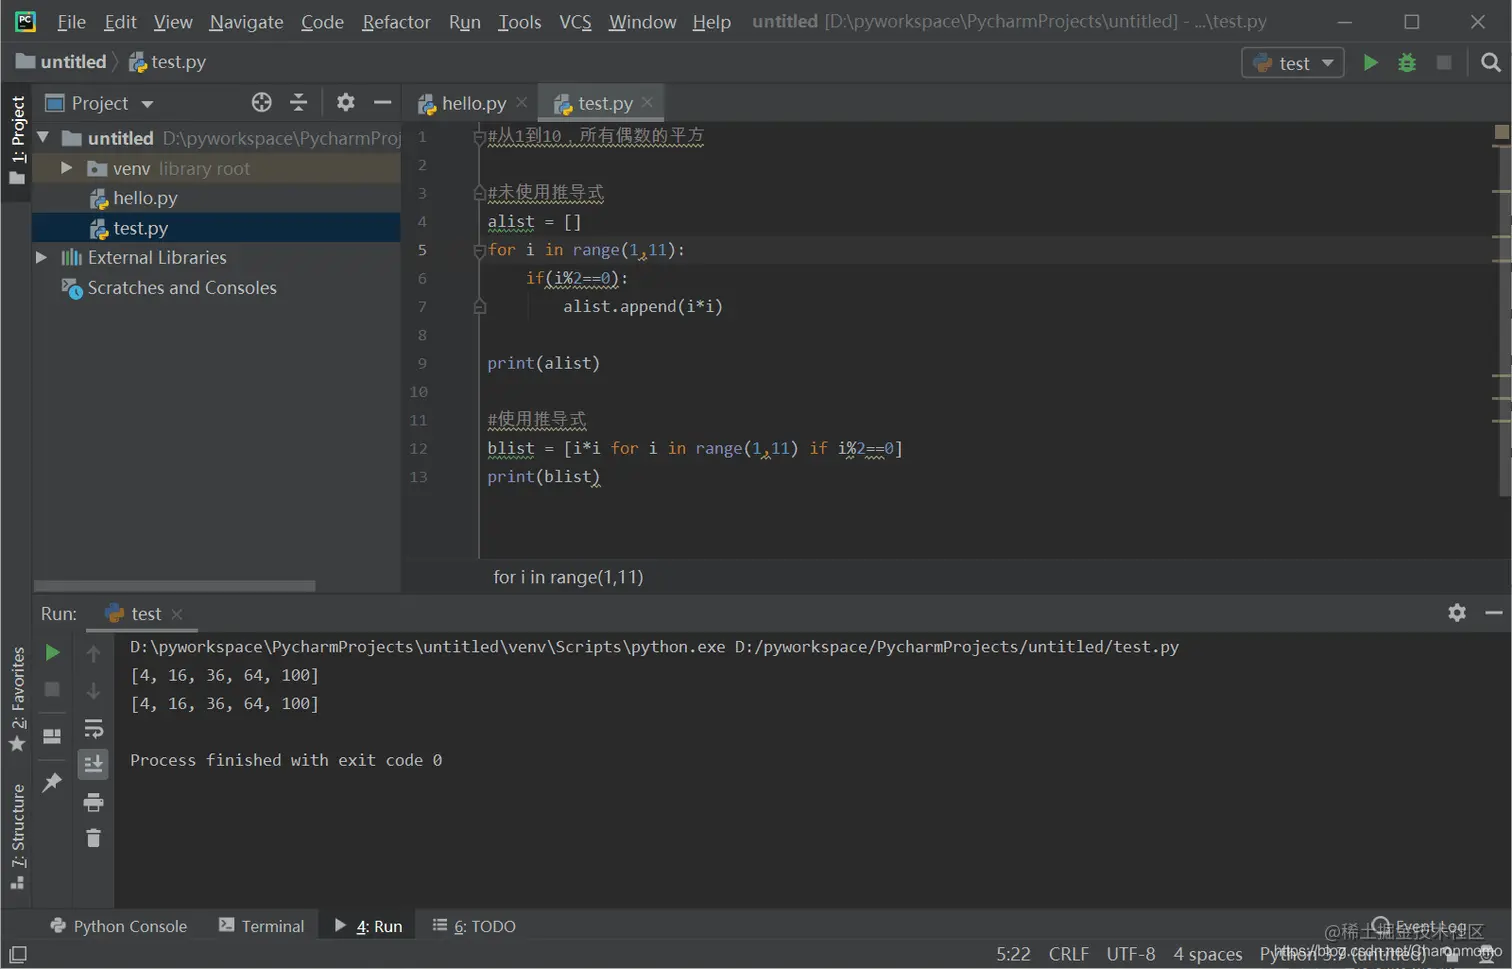The height and width of the screenshot is (969, 1512).
Task: Toggle scroll to end in Run console
Action: click(x=93, y=765)
